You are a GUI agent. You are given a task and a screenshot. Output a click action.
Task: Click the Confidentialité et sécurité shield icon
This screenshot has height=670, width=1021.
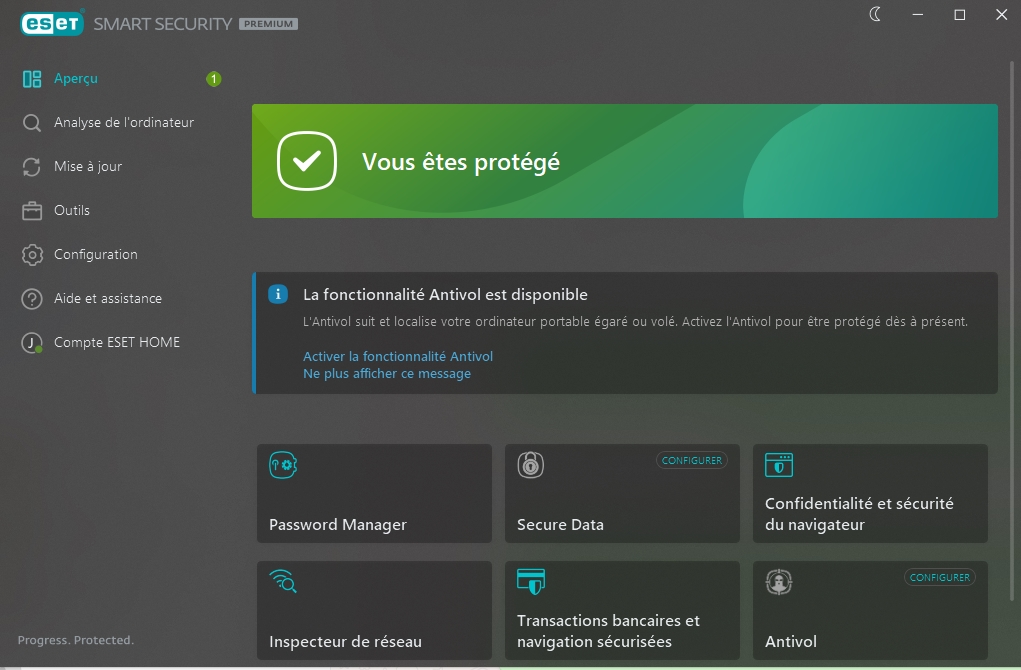click(777, 464)
